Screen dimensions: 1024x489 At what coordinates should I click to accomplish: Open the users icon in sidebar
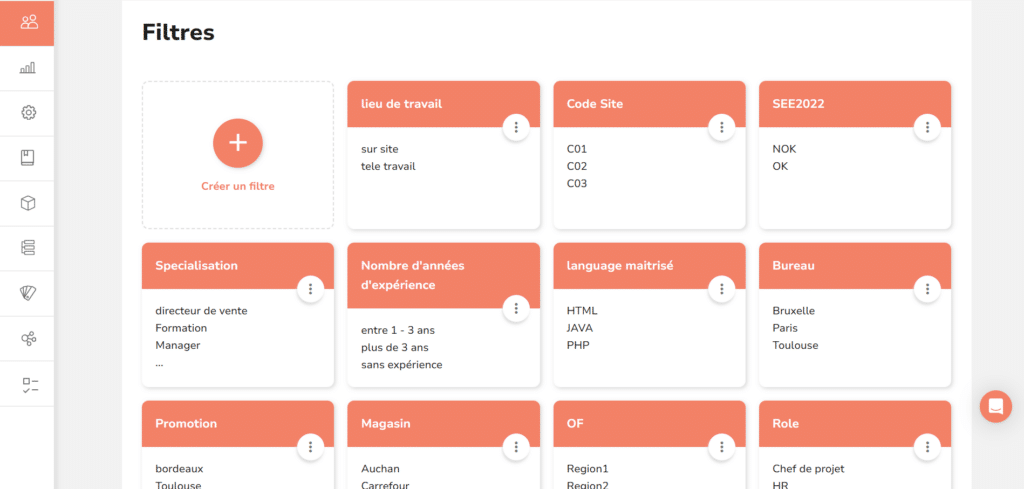(28, 23)
